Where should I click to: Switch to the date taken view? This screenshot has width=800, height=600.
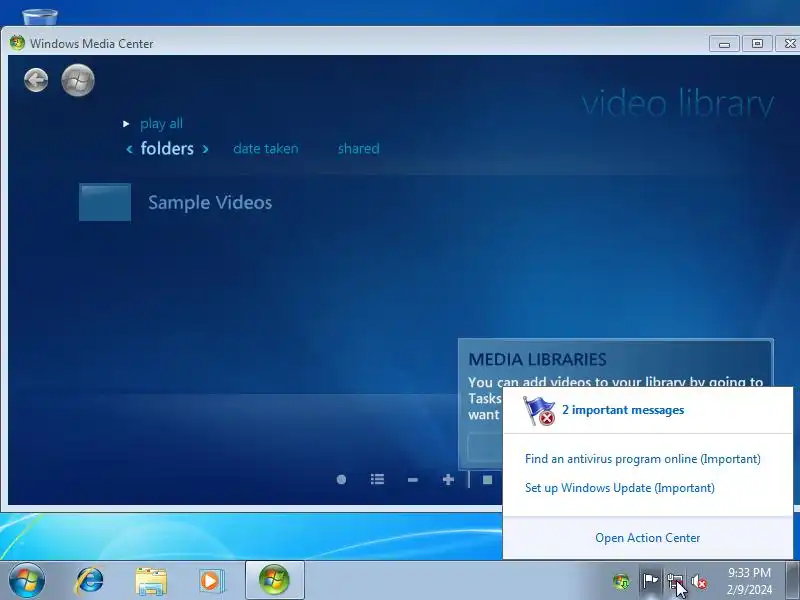point(265,148)
